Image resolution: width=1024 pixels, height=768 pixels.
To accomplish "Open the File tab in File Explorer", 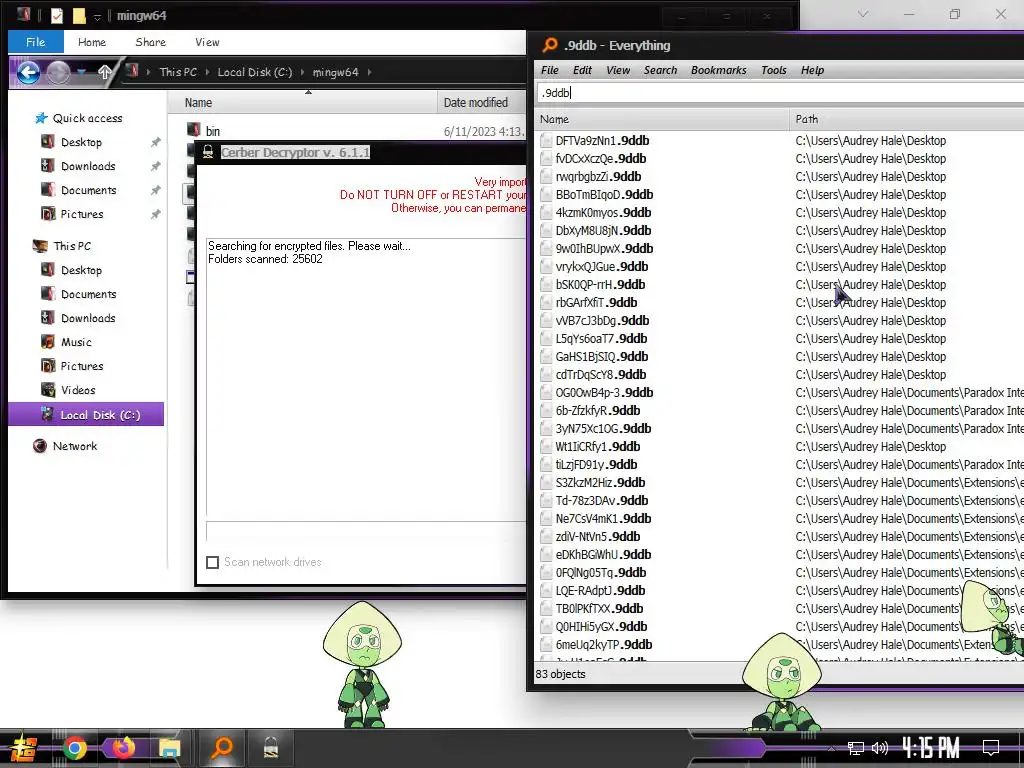I will tap(36, 42).
